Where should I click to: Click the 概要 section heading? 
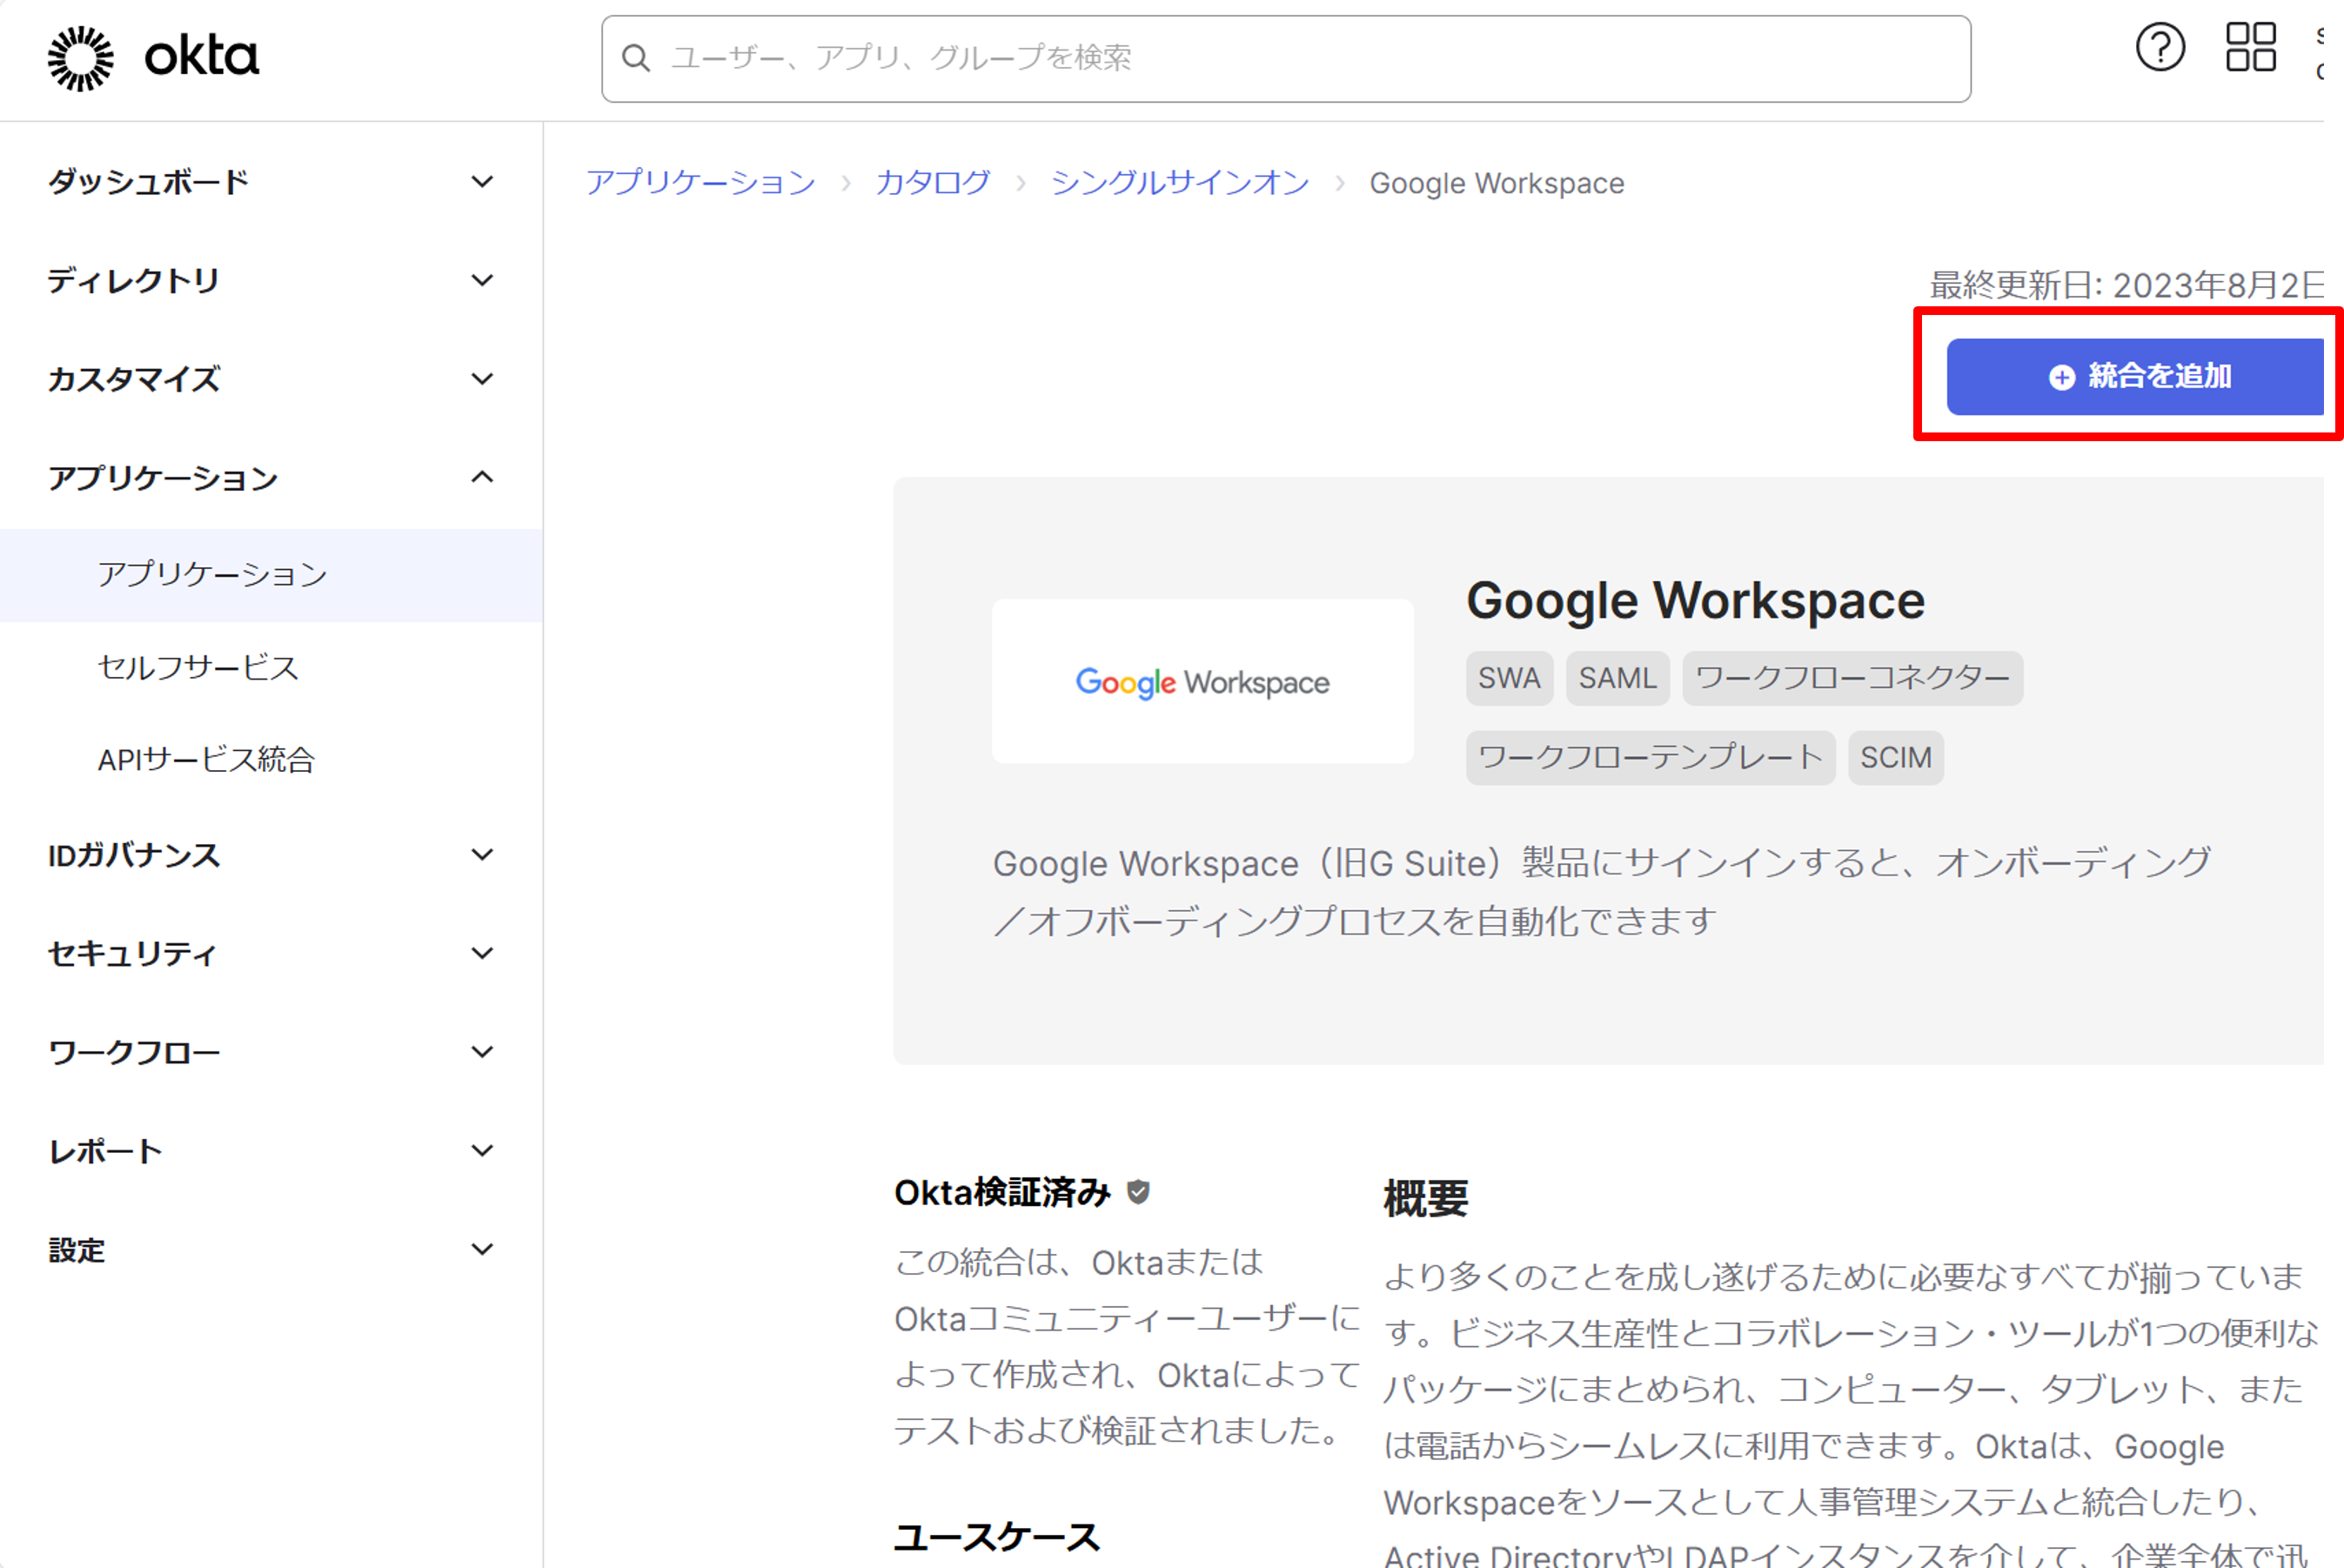coord(1425,1197)
